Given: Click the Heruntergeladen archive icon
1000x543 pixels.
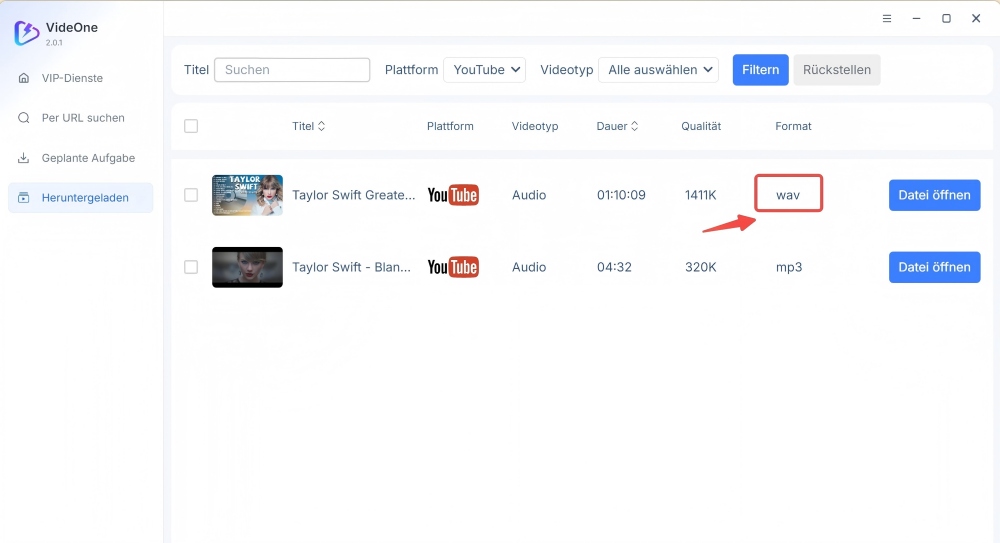Looking at the screenshot, I should (24, 198).
